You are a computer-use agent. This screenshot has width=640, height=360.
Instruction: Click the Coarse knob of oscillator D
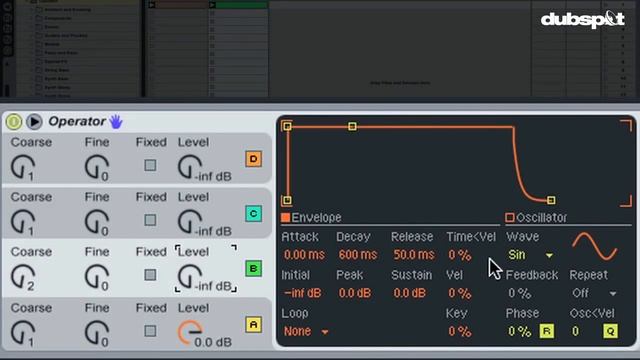(x=23, y=167)
